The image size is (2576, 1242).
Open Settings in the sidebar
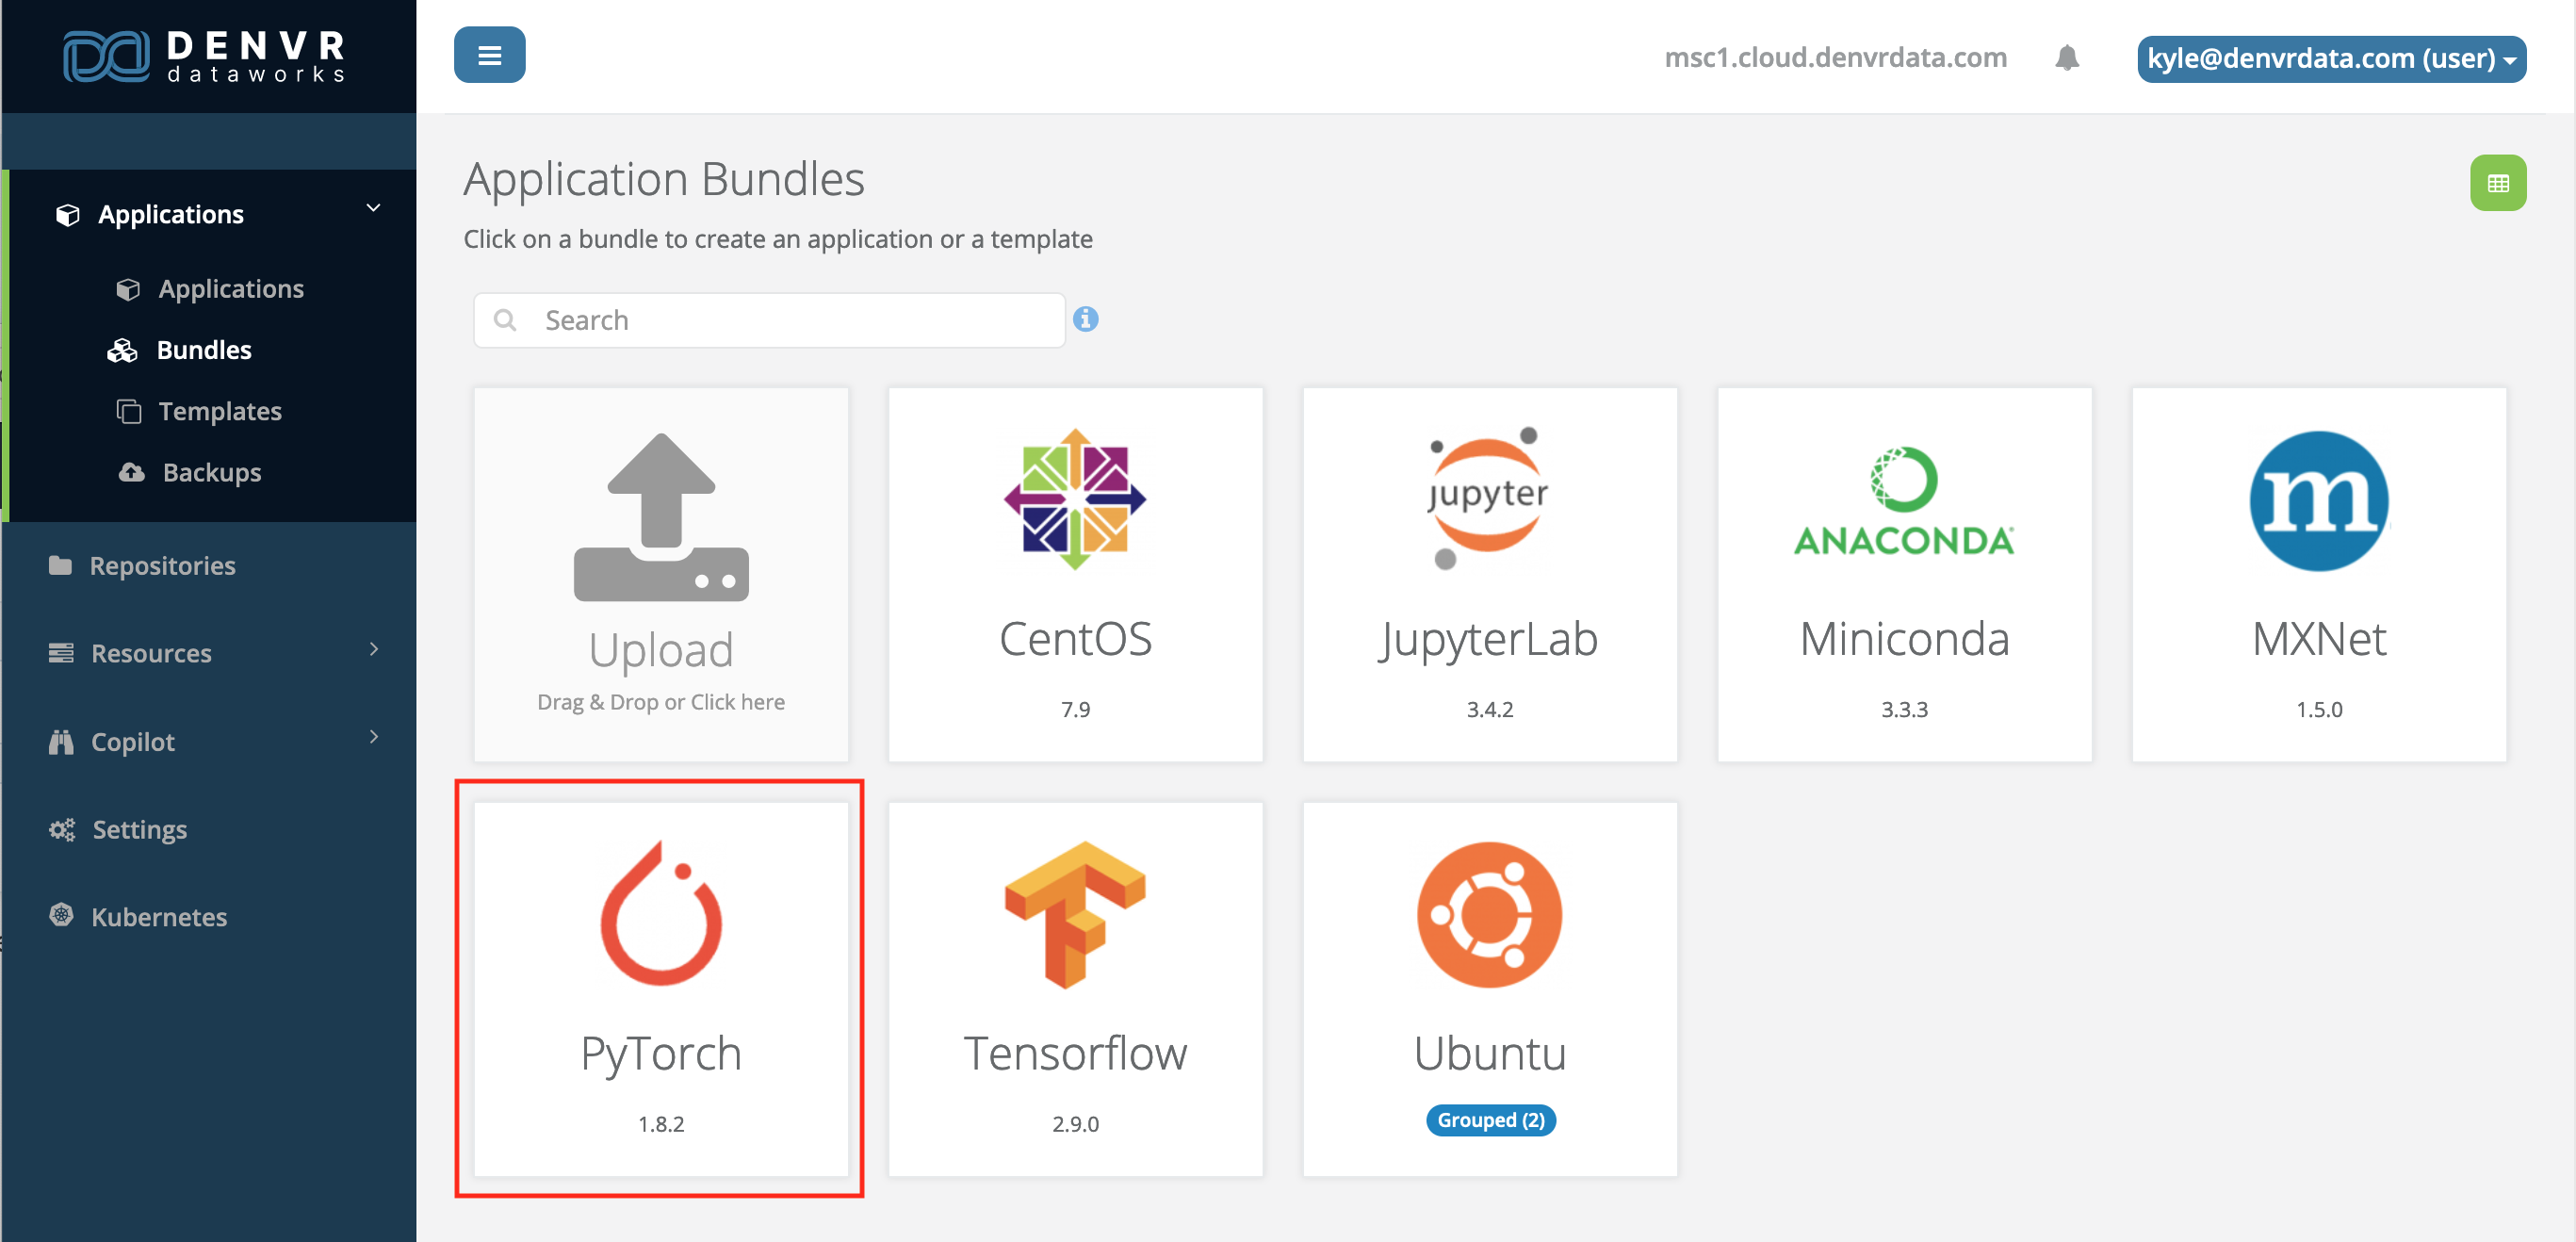(x=140, y=830)
